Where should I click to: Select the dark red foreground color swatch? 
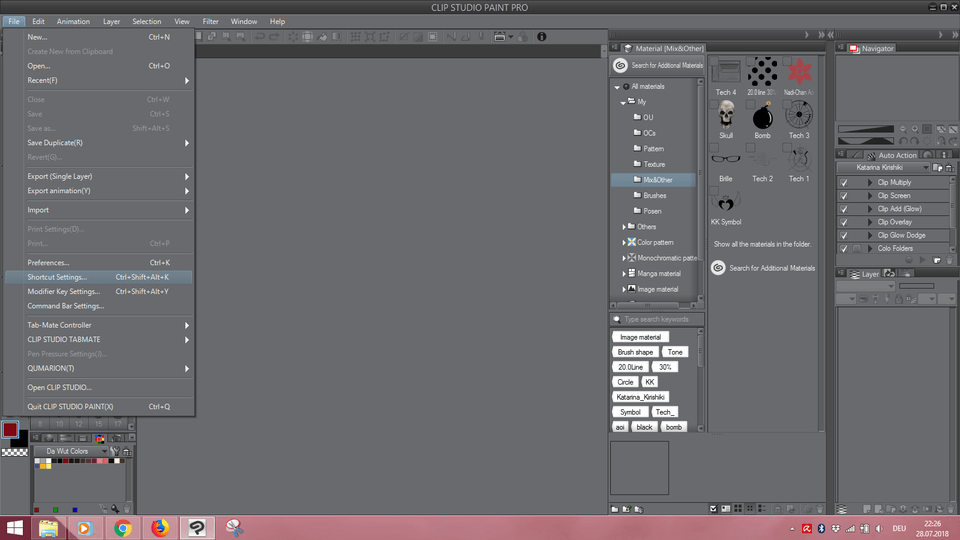(x=10, y=430)
